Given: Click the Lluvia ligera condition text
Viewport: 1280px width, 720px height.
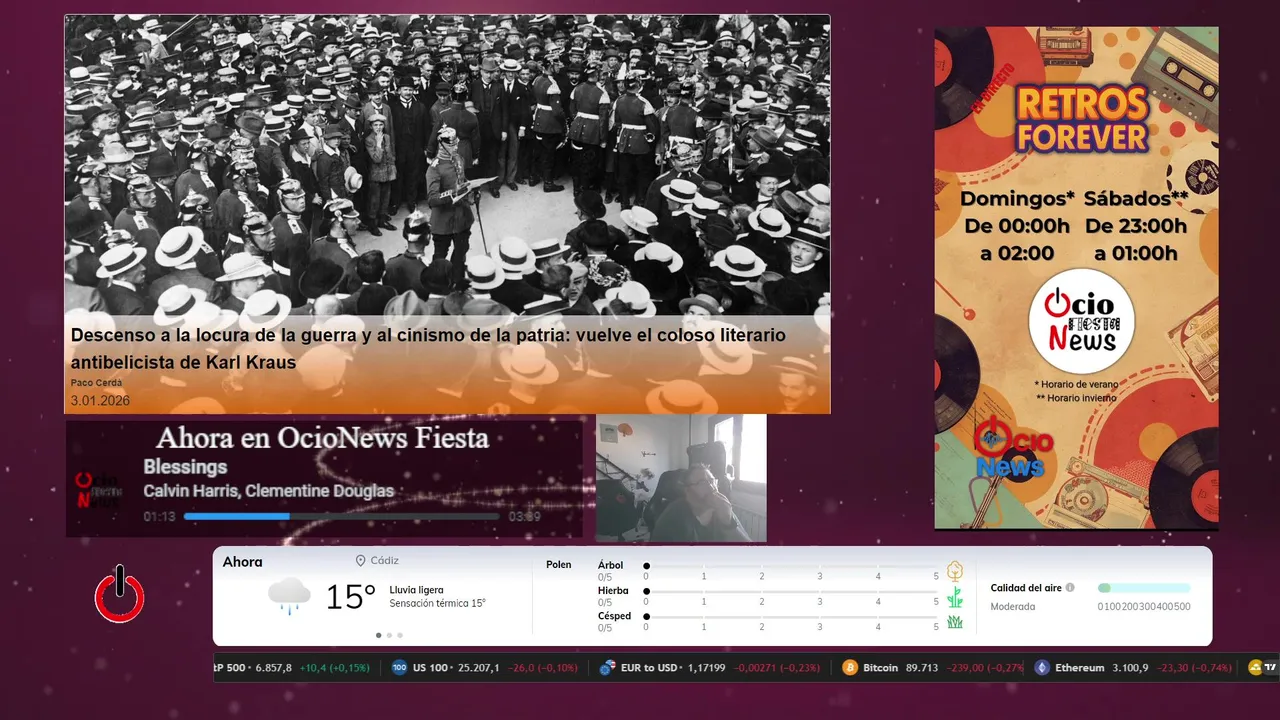Looking at the screenshot, I should click(416, 590).
